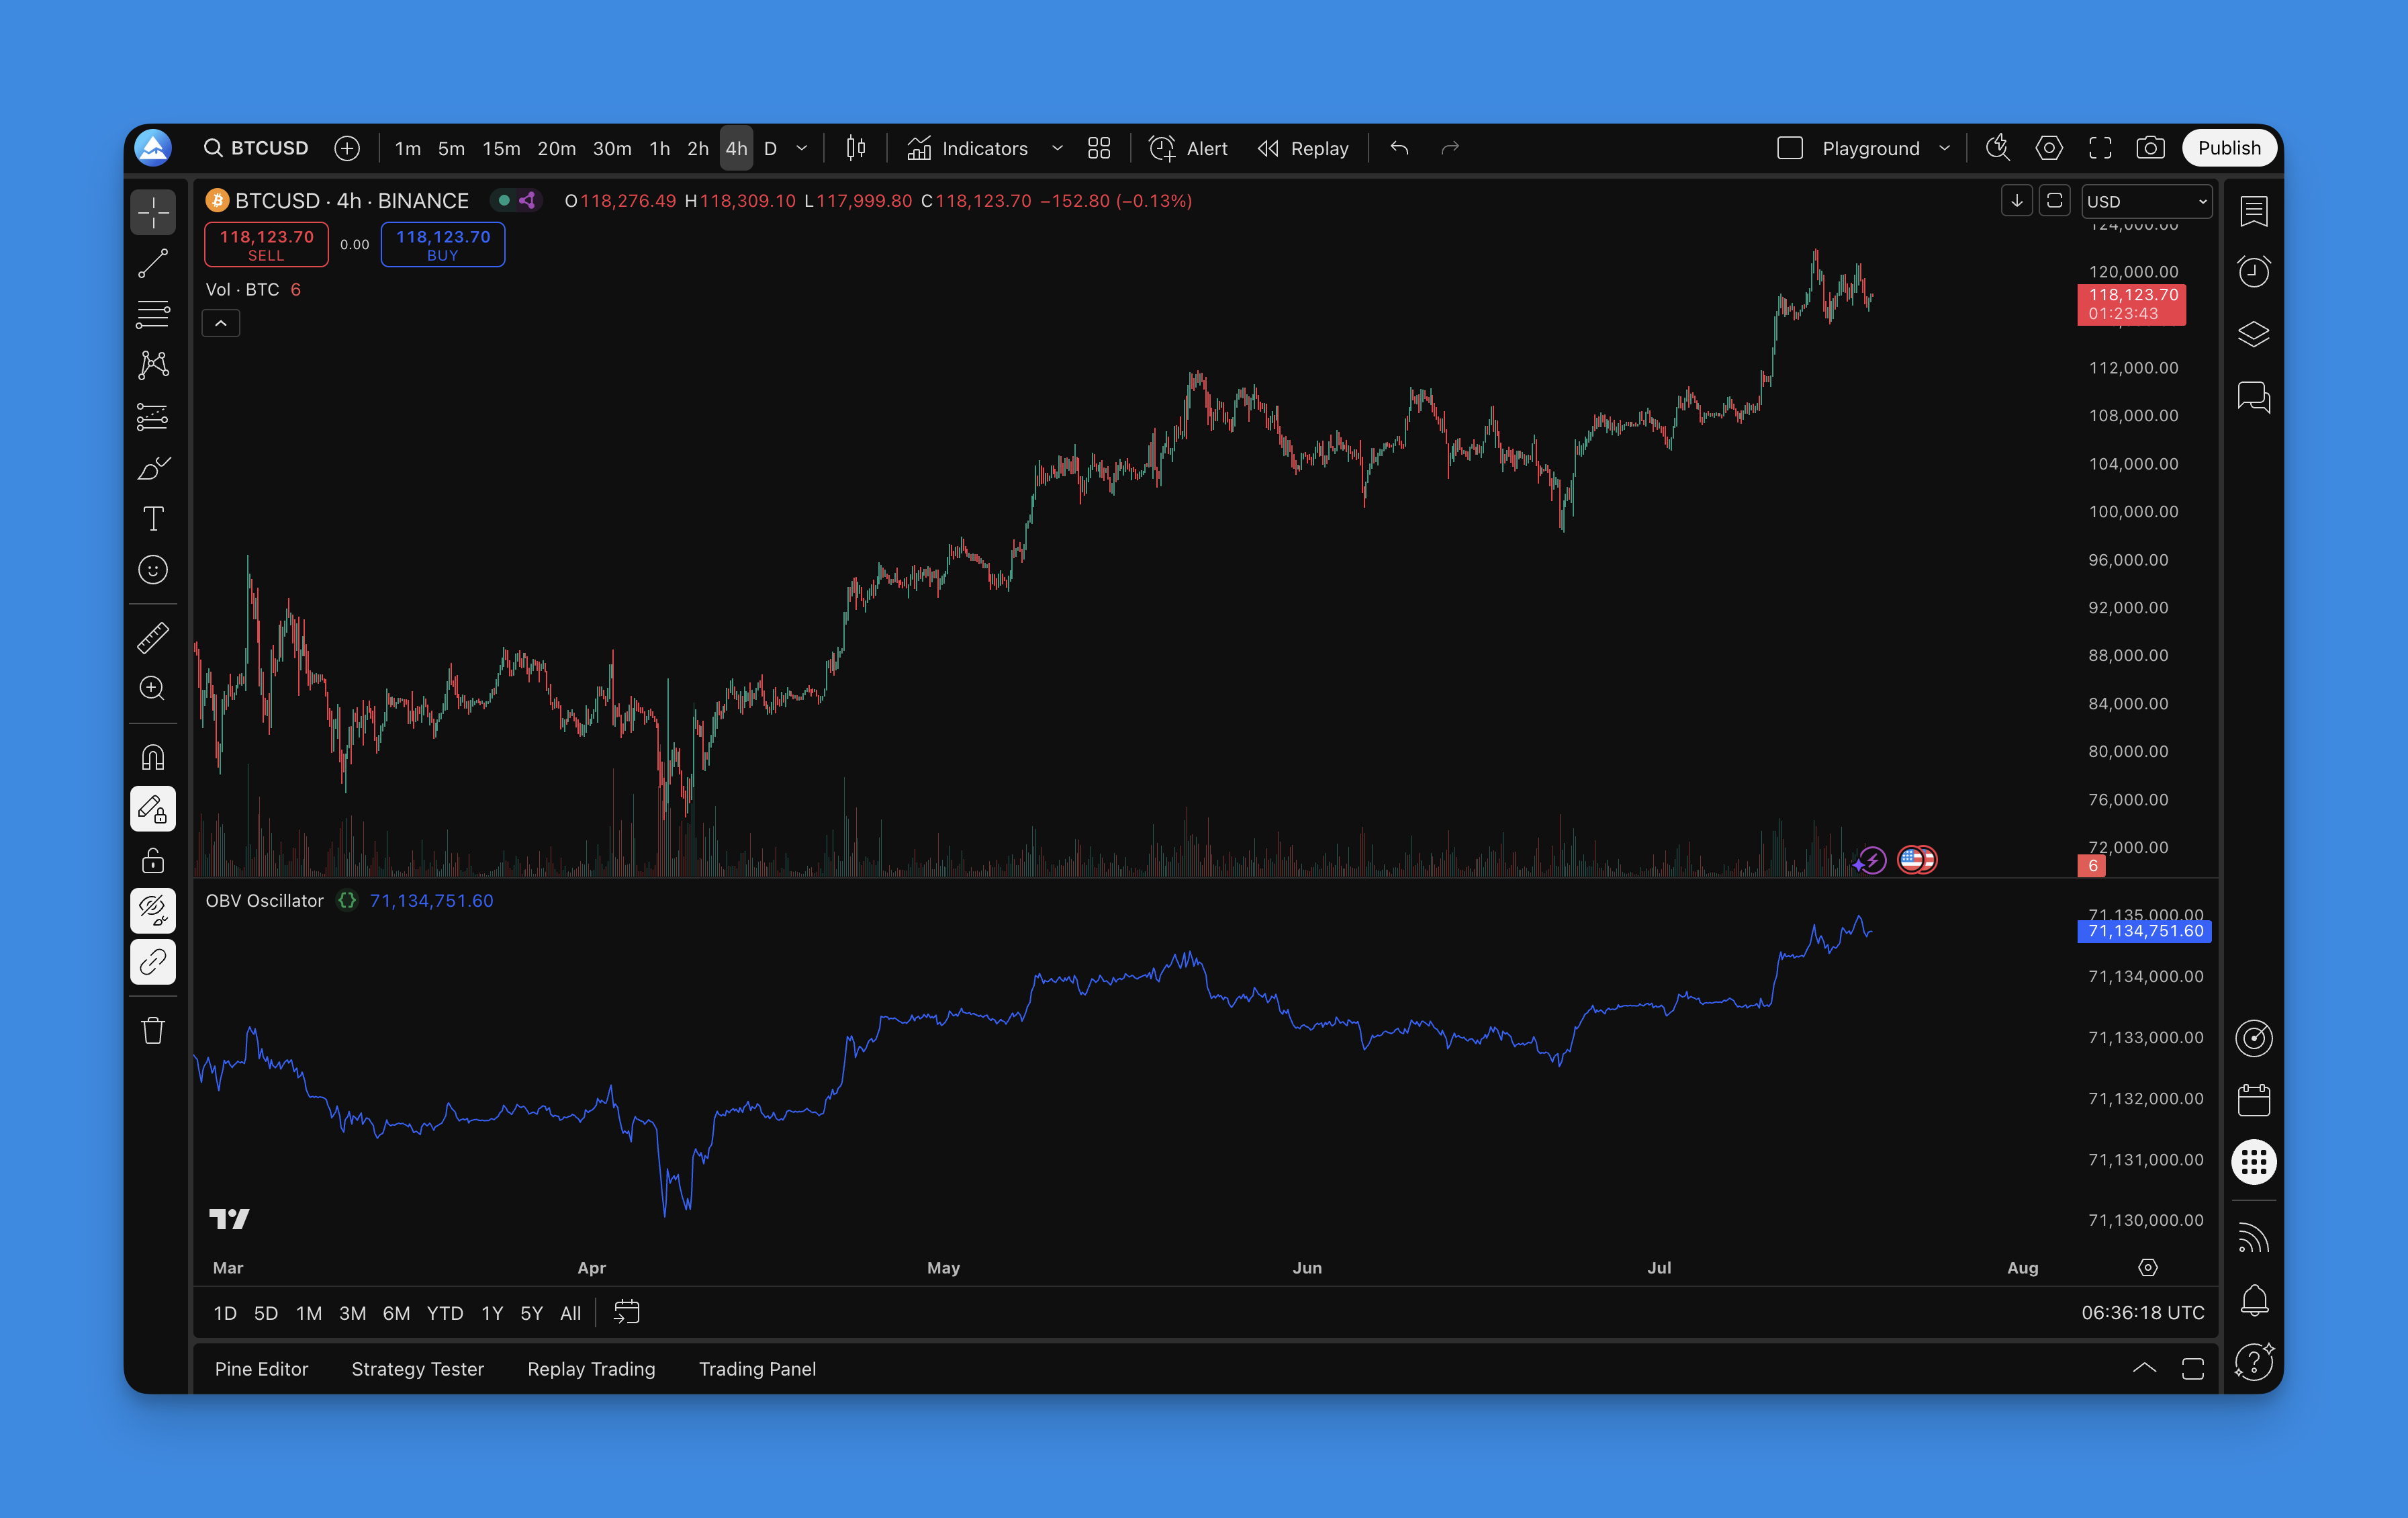Open the notifications bell icon
This screenshot has height=1518, width=2408.
click(x=2254, y=1300)
